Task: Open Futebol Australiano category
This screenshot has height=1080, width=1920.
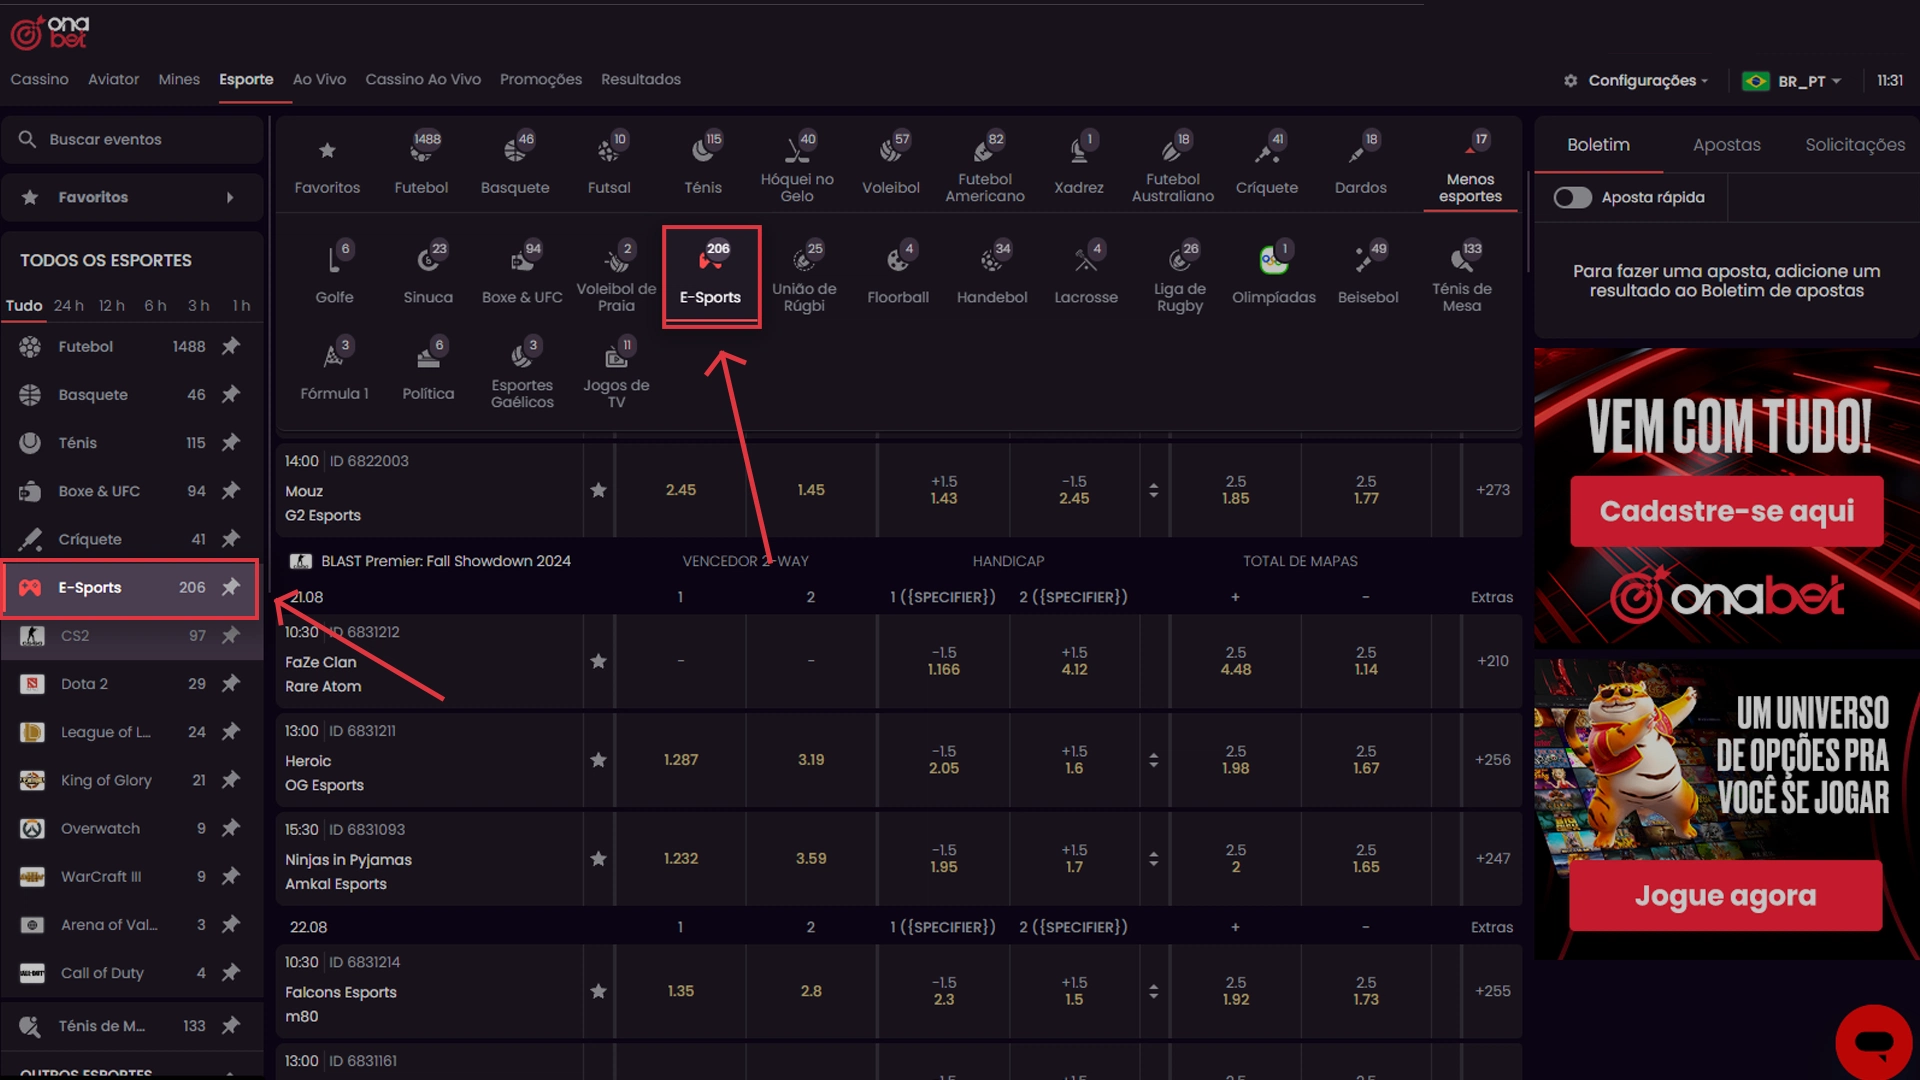Action: (x=1173, y=164)
